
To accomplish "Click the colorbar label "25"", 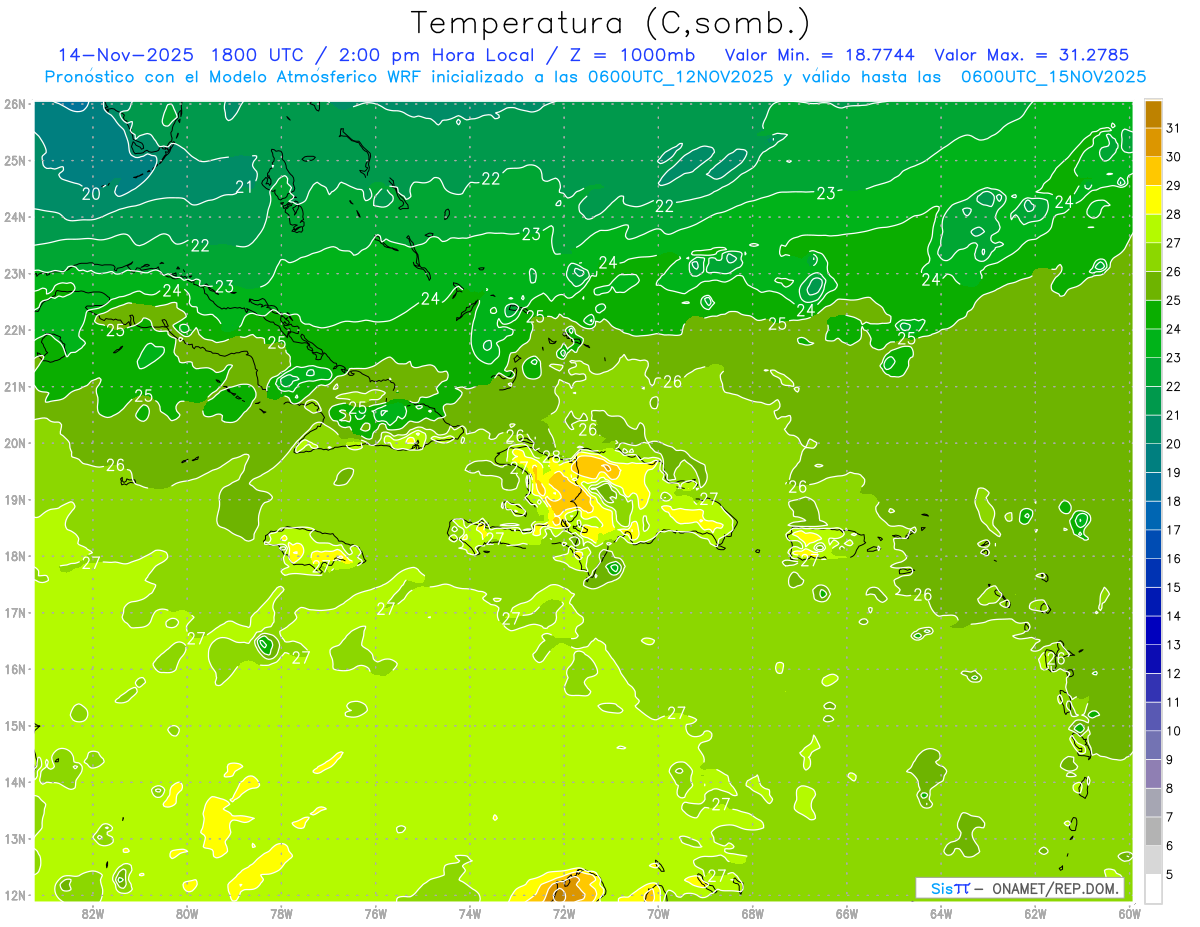I will [x=1173, y=300].
